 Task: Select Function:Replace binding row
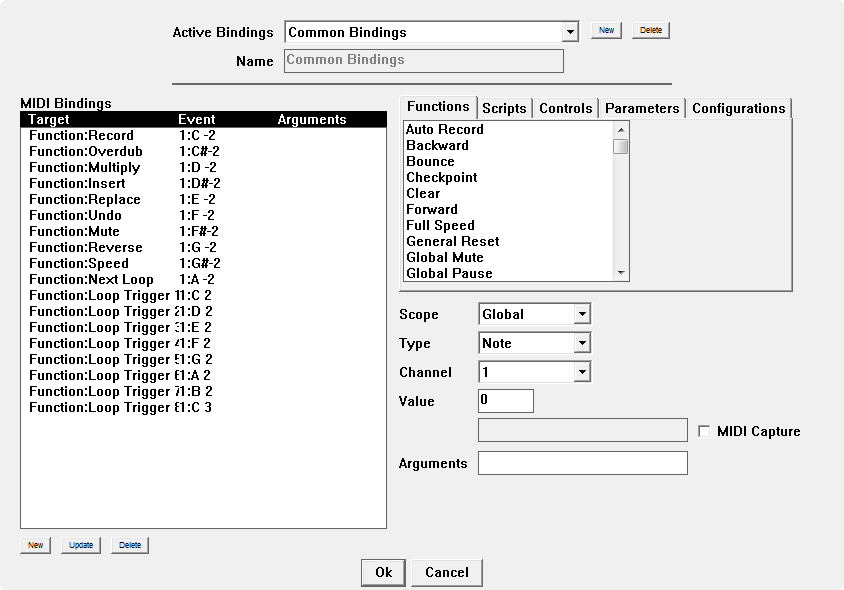(x=203, y=199)
